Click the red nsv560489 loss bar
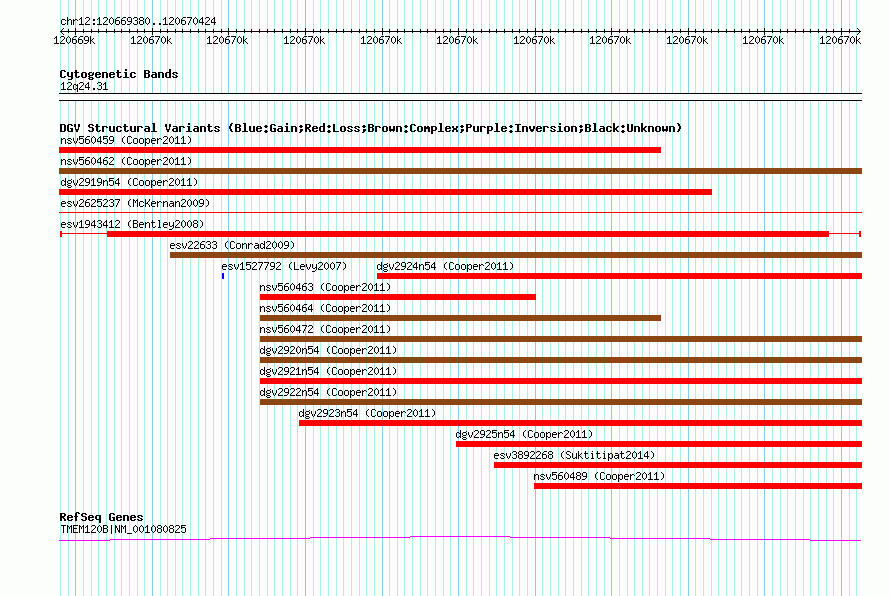Screen dimensions: 890x596 (x=698, y=486)
